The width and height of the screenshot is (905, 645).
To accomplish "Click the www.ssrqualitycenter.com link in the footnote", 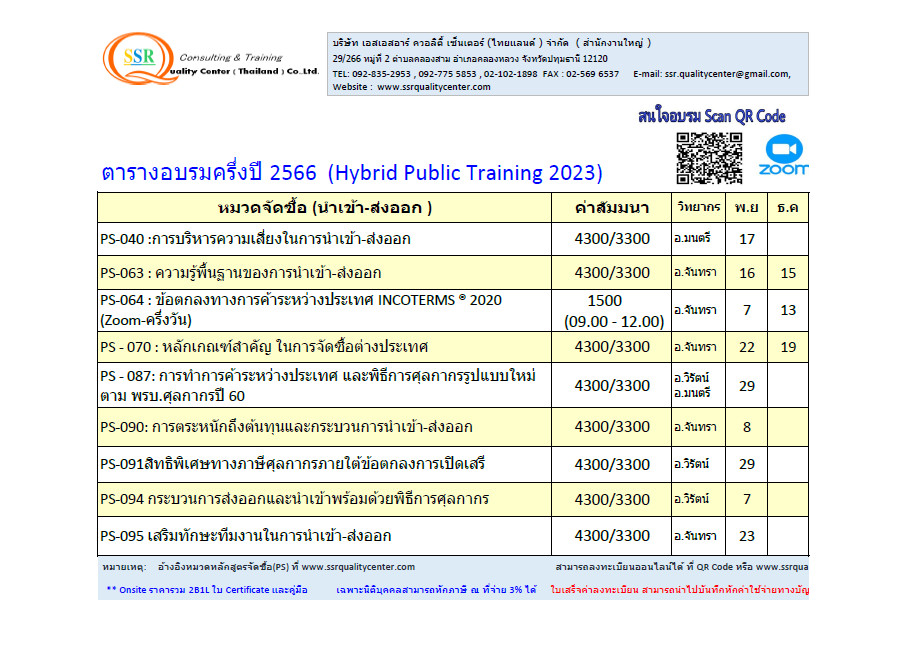I will coord(358,567).
